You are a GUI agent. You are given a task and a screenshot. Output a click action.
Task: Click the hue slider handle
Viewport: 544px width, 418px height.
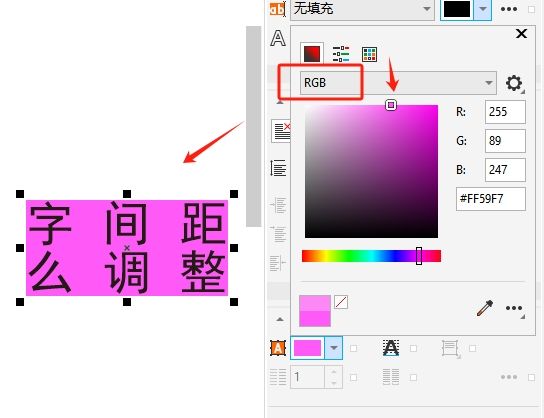pos(419,256)
